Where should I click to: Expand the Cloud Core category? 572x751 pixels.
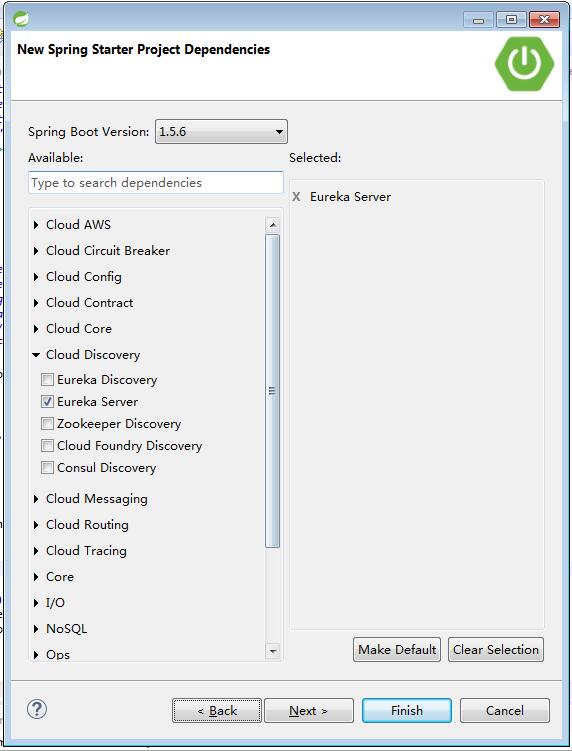36,329
